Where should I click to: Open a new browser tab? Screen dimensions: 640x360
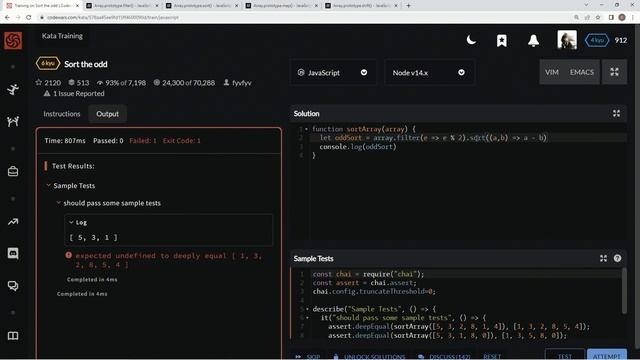[x=408, y=6]
